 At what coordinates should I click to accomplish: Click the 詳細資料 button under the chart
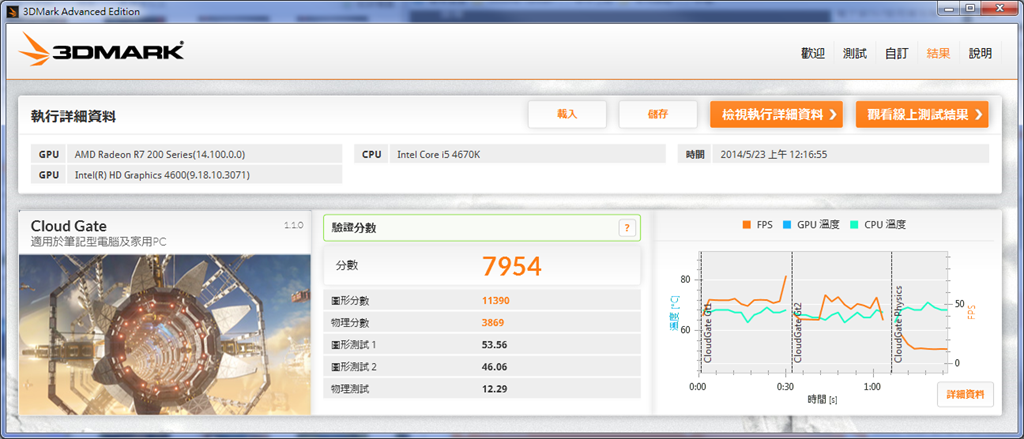click(x=965, y=395)
